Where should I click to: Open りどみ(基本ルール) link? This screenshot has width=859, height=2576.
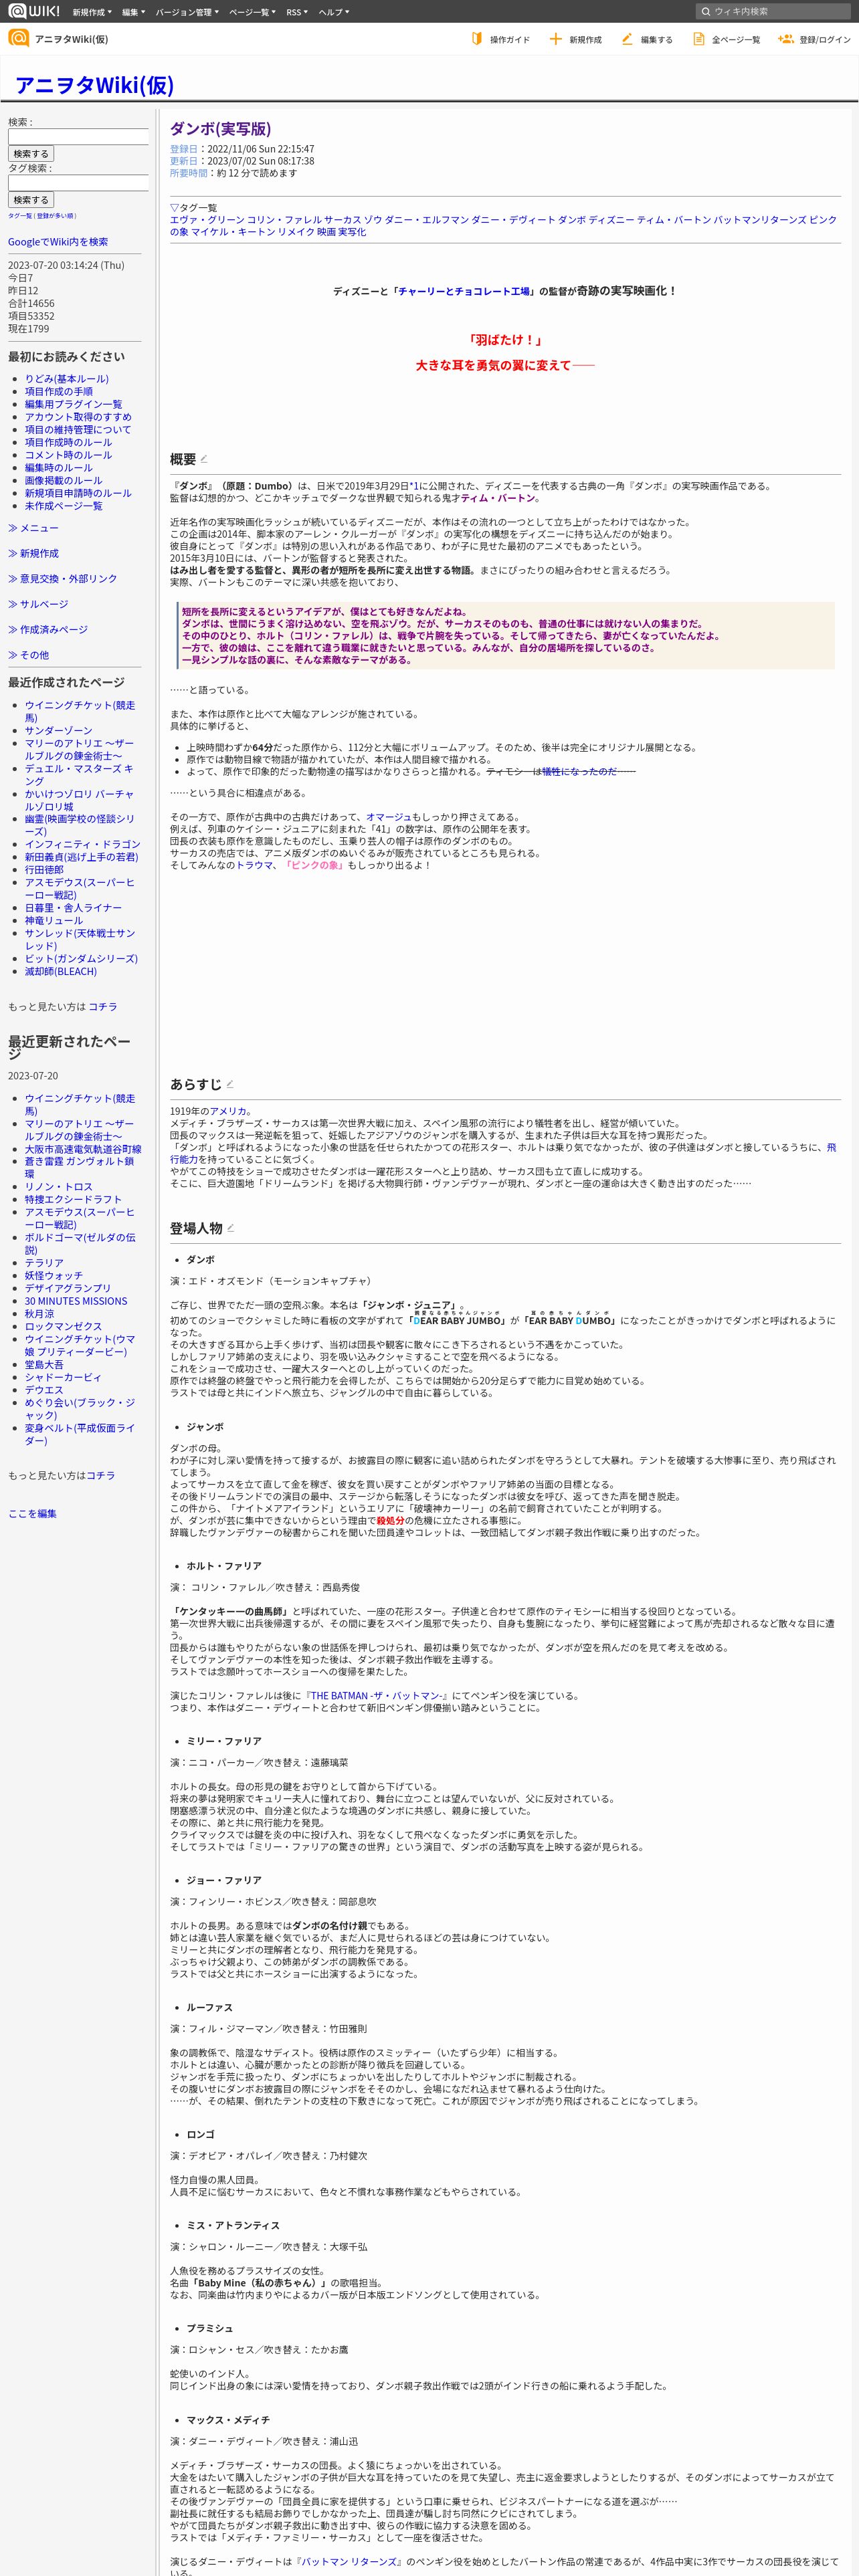pyautogui.click(x=67, y=379)
